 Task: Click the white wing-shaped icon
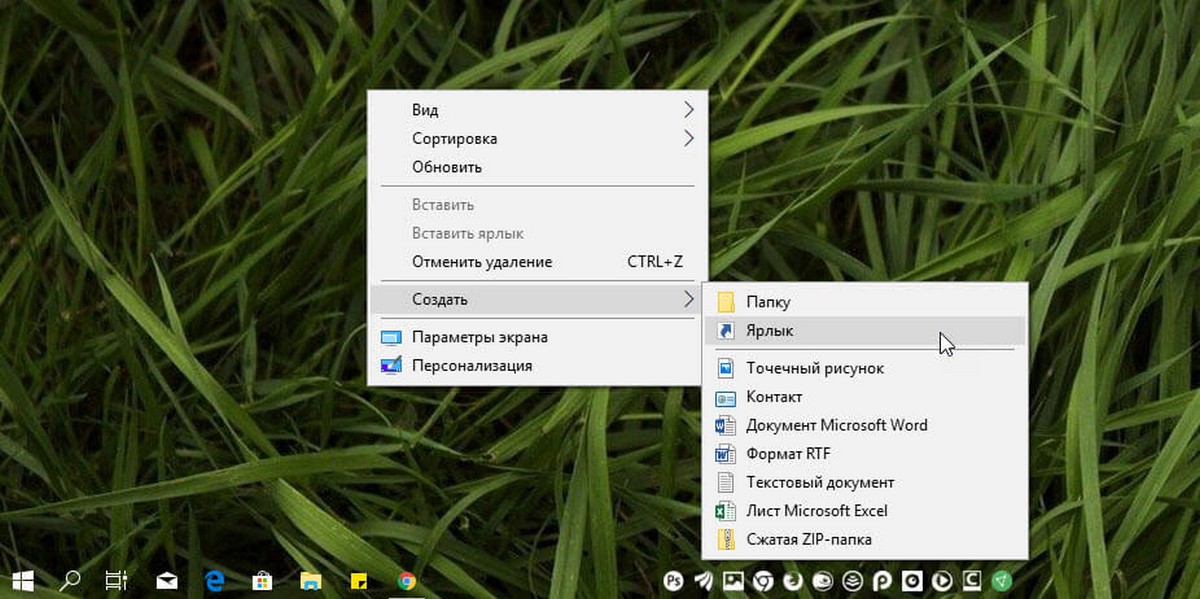pos(703,580)
